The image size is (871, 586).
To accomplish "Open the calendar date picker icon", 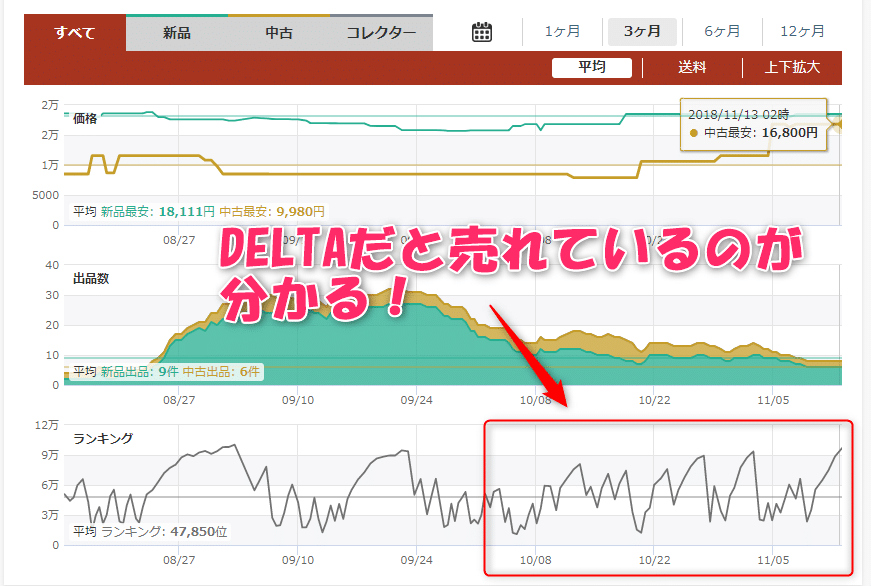I will click(482, 32).
